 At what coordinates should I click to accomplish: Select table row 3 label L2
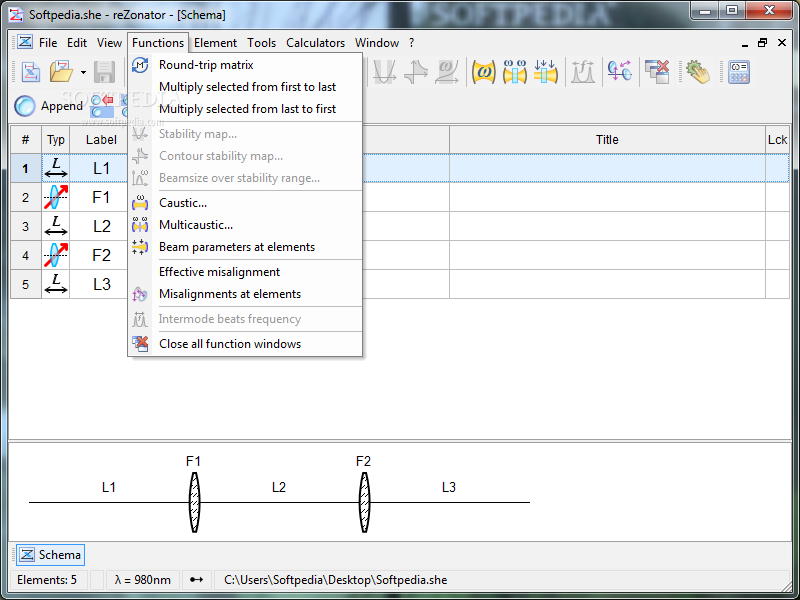(x=102, y=226)
